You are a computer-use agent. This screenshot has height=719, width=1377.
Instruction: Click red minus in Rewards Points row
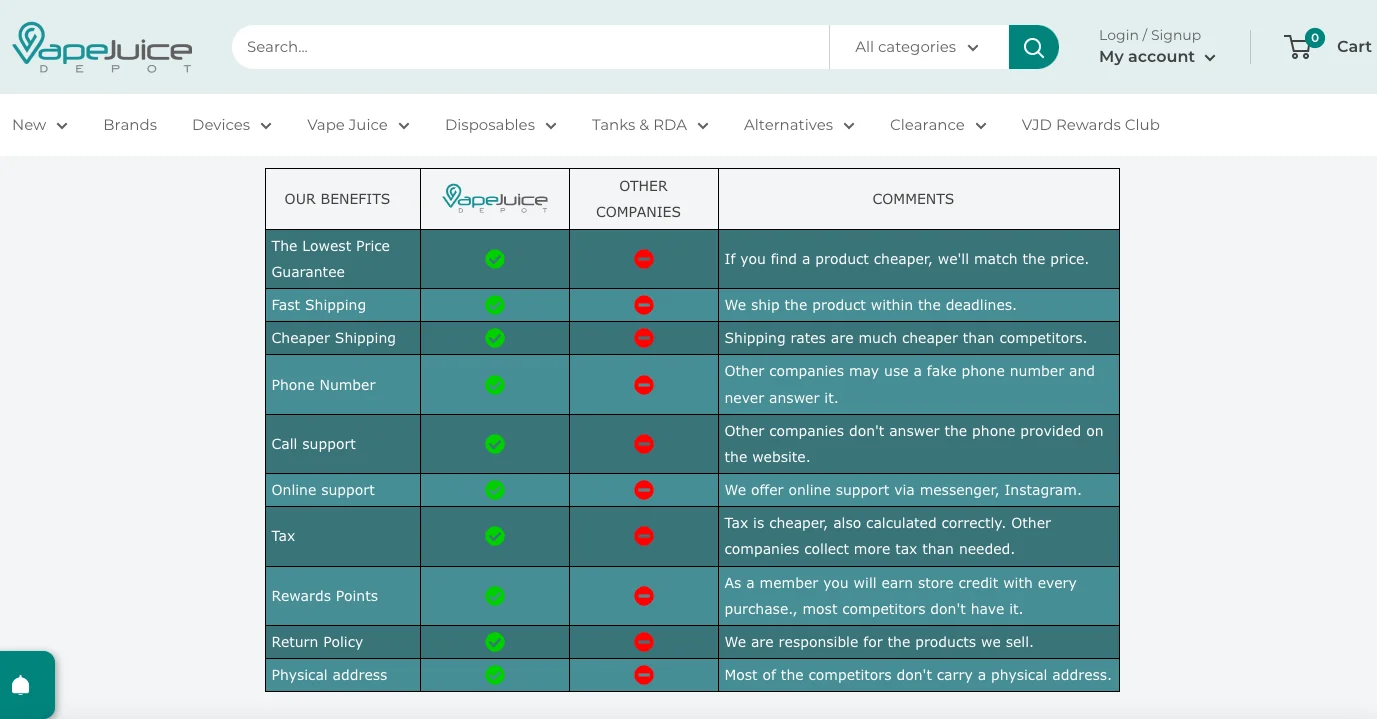(644, 596)
